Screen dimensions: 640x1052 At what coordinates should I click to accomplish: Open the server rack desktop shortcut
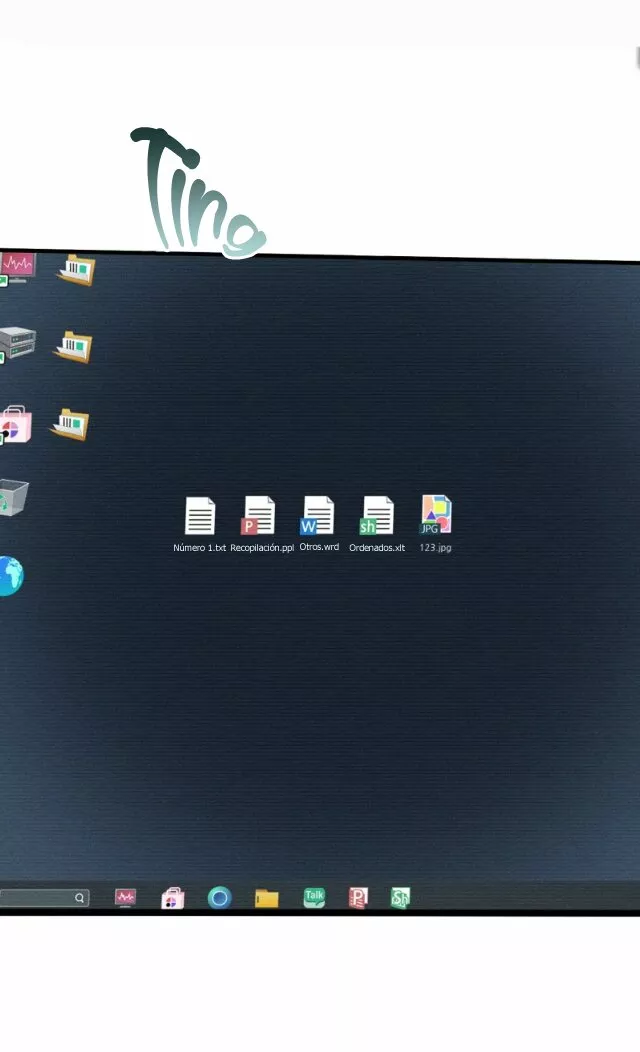(16, 345)
